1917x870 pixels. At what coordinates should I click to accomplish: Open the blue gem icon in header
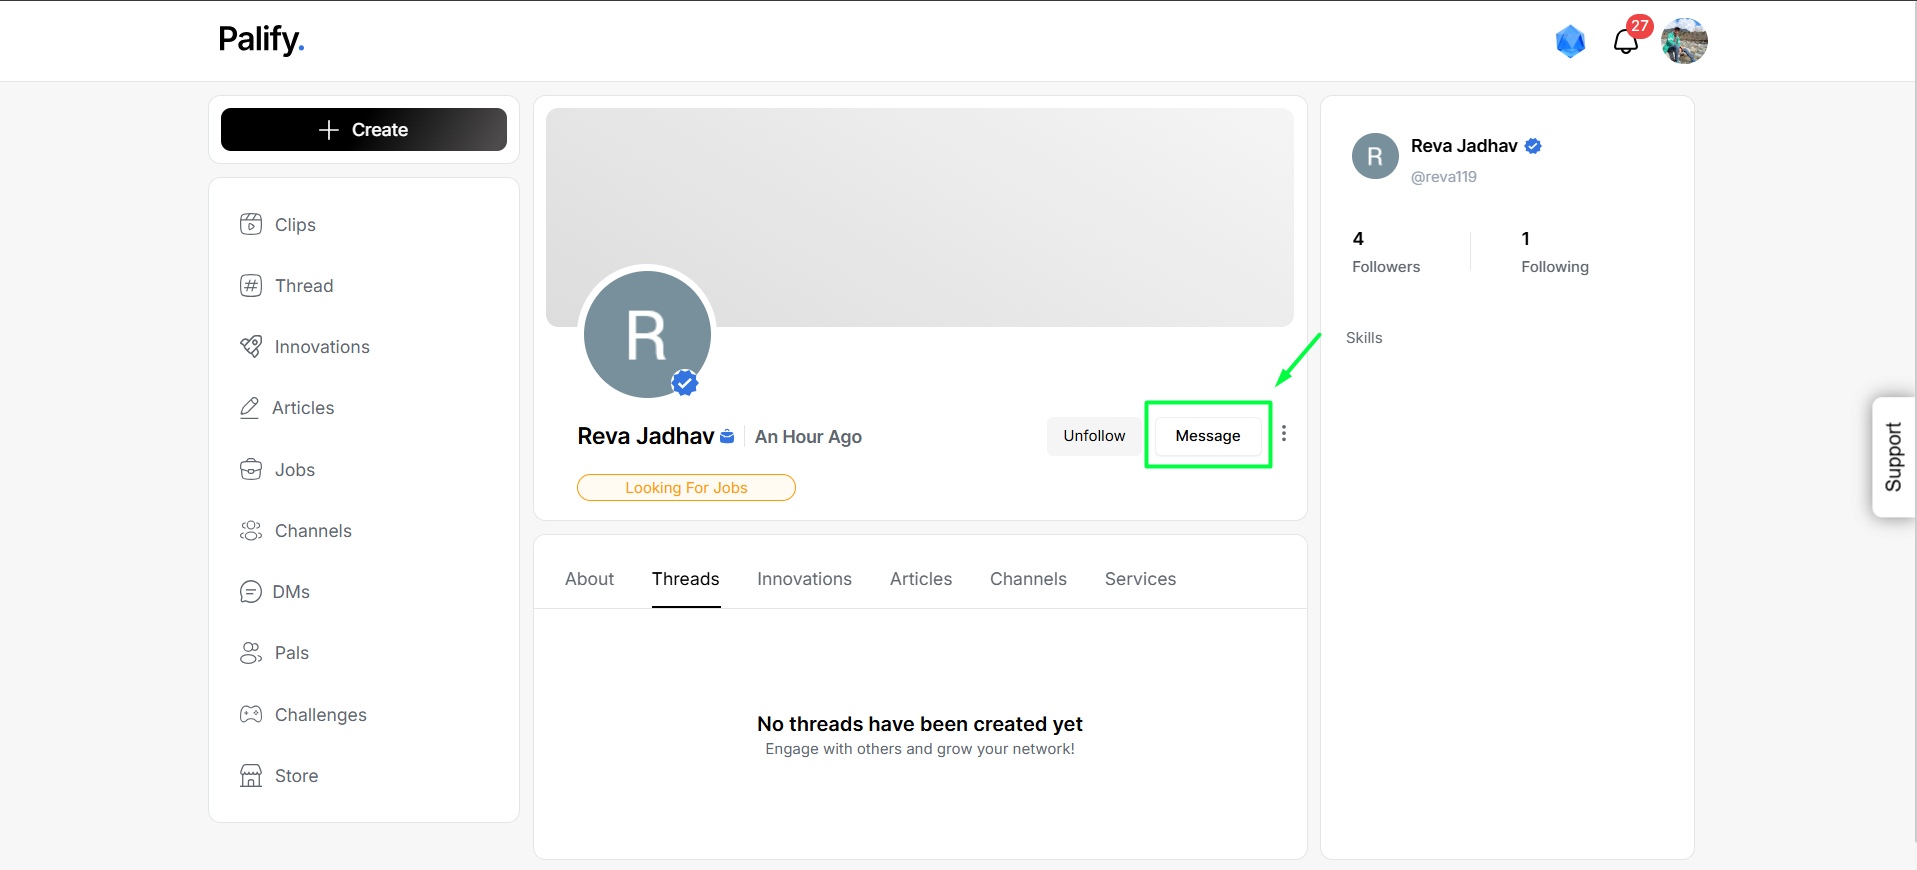click(1570, 41)
